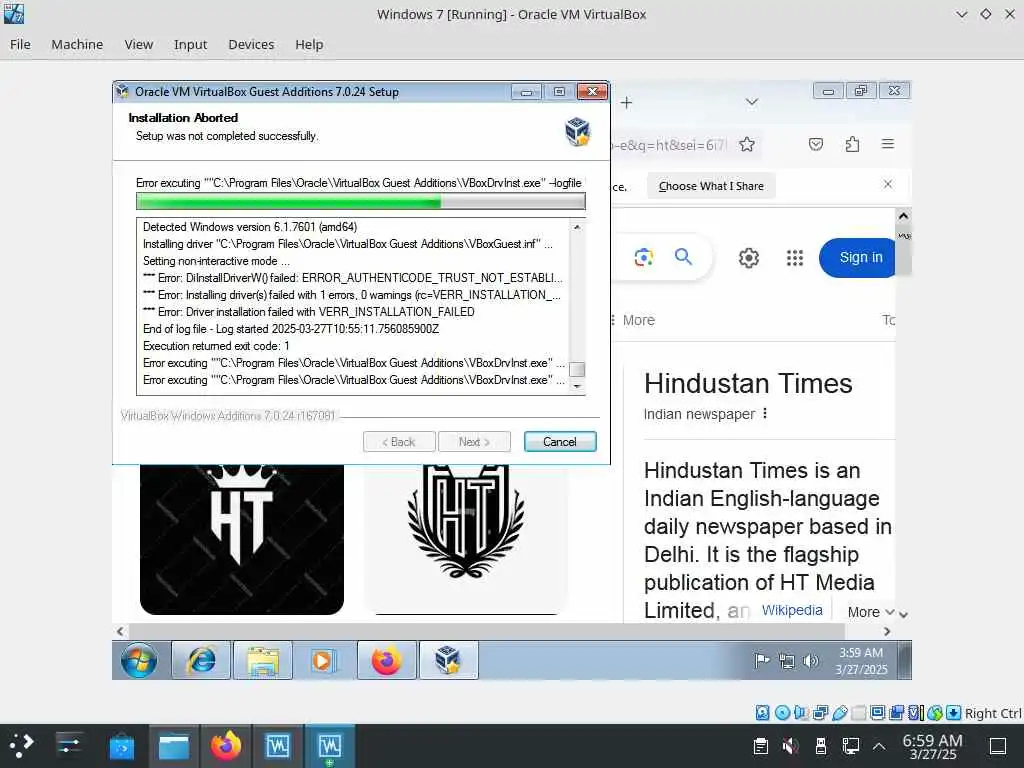Select Guest Additions setup in guest taskbar
This screenshot has height=768, width=1024.
[x=449, y=660]
